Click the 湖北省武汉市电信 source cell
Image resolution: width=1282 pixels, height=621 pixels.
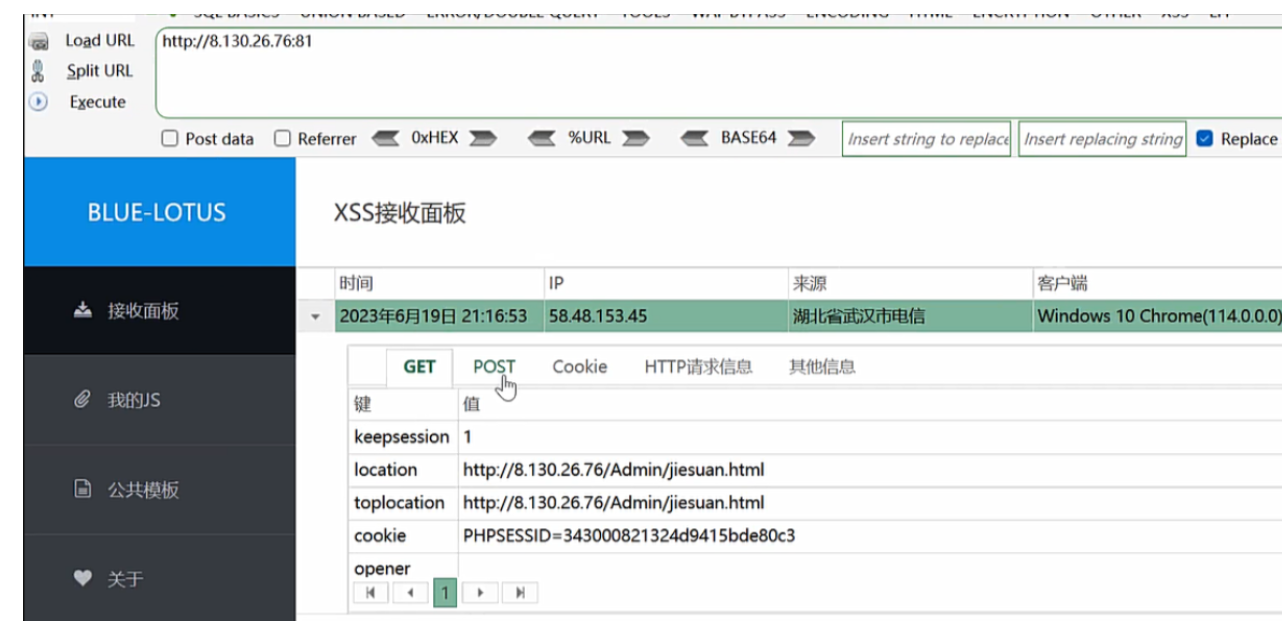[911, 317]
